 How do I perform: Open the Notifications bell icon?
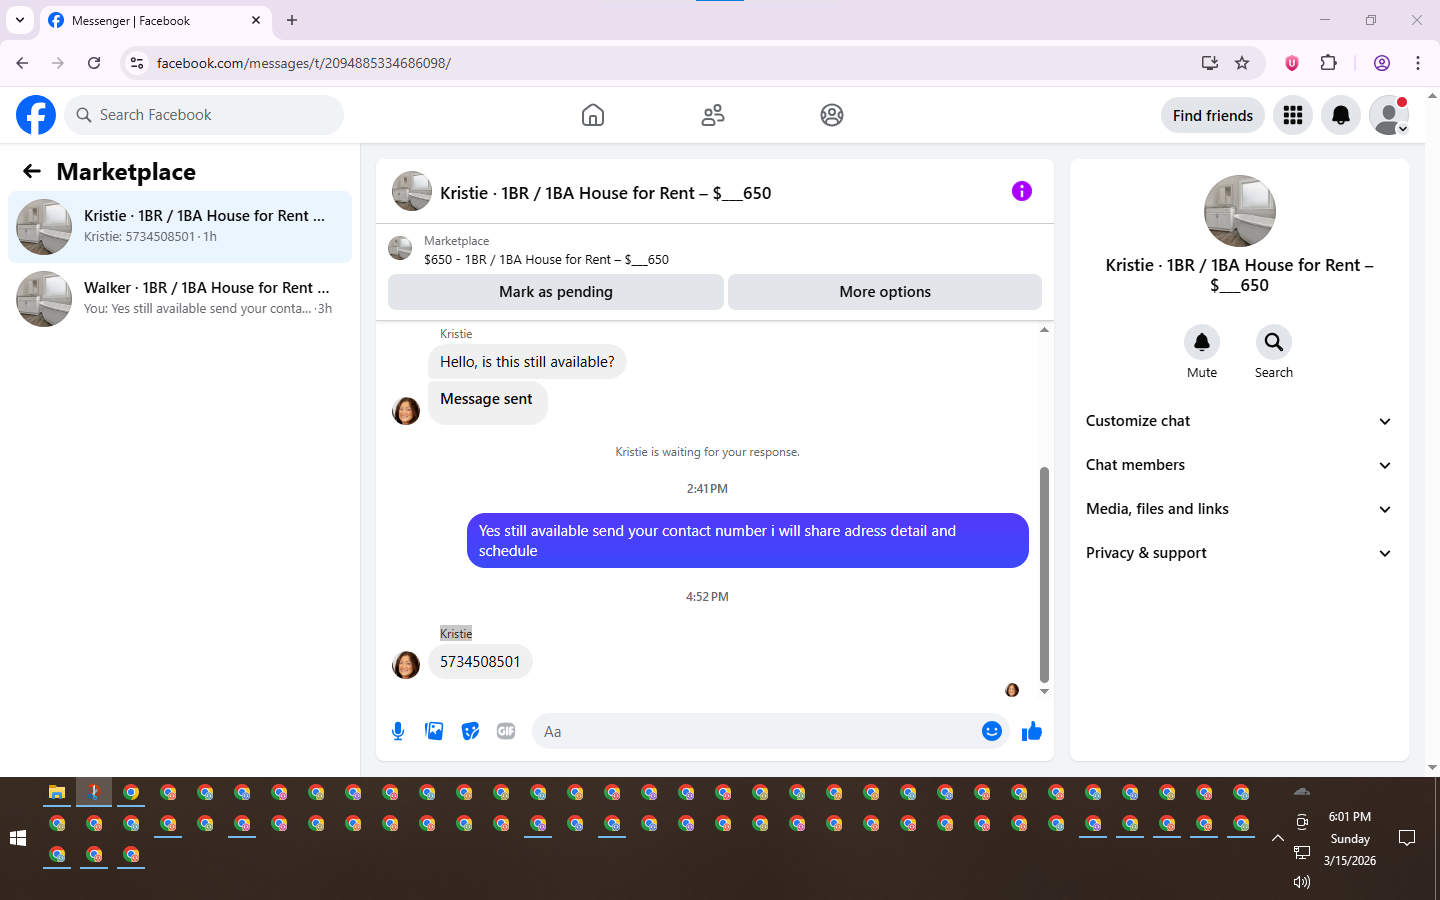(1341, 115)
